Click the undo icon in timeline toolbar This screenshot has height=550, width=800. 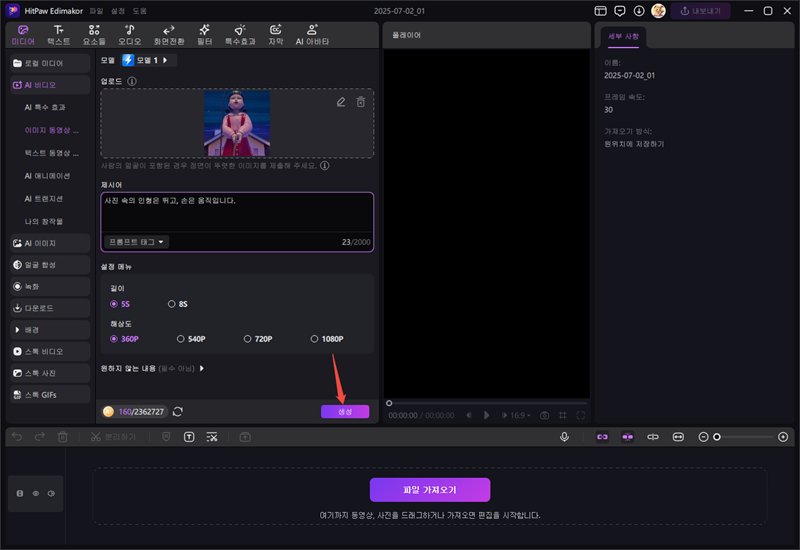click(17, 437)
